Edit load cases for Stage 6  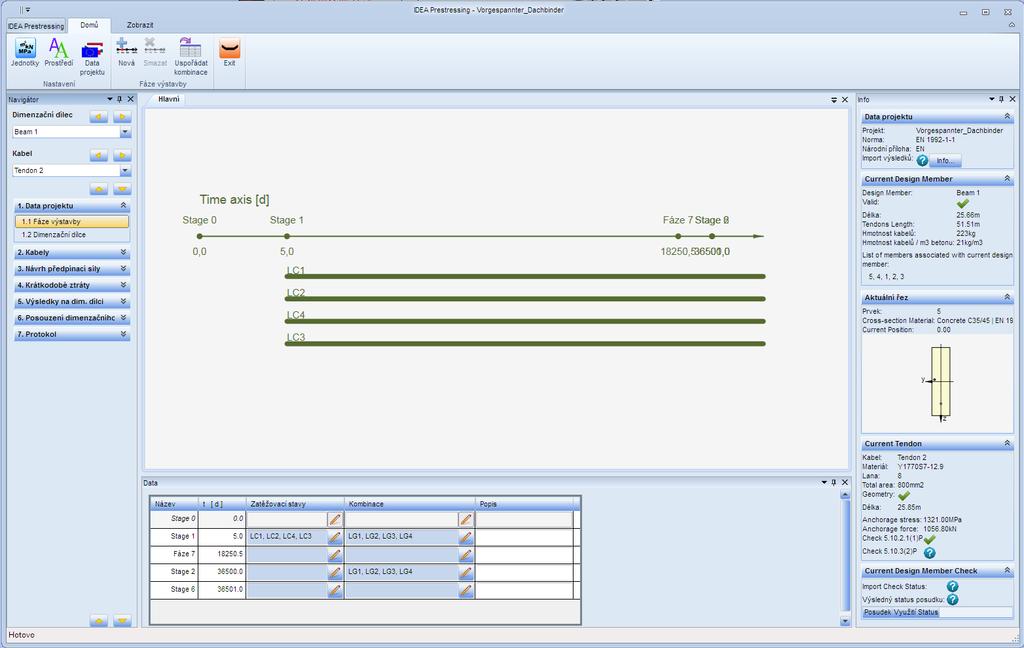(x=334, y=590)
